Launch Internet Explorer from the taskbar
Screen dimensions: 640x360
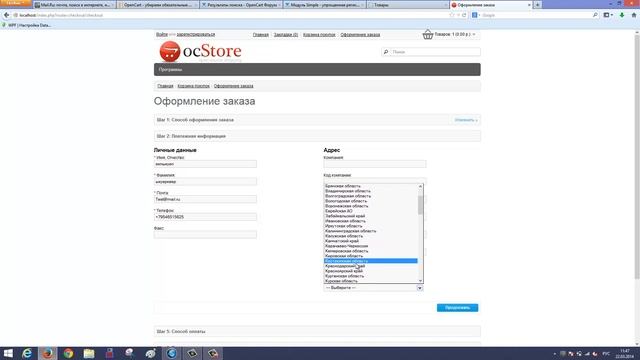click(x=27, y=353)
